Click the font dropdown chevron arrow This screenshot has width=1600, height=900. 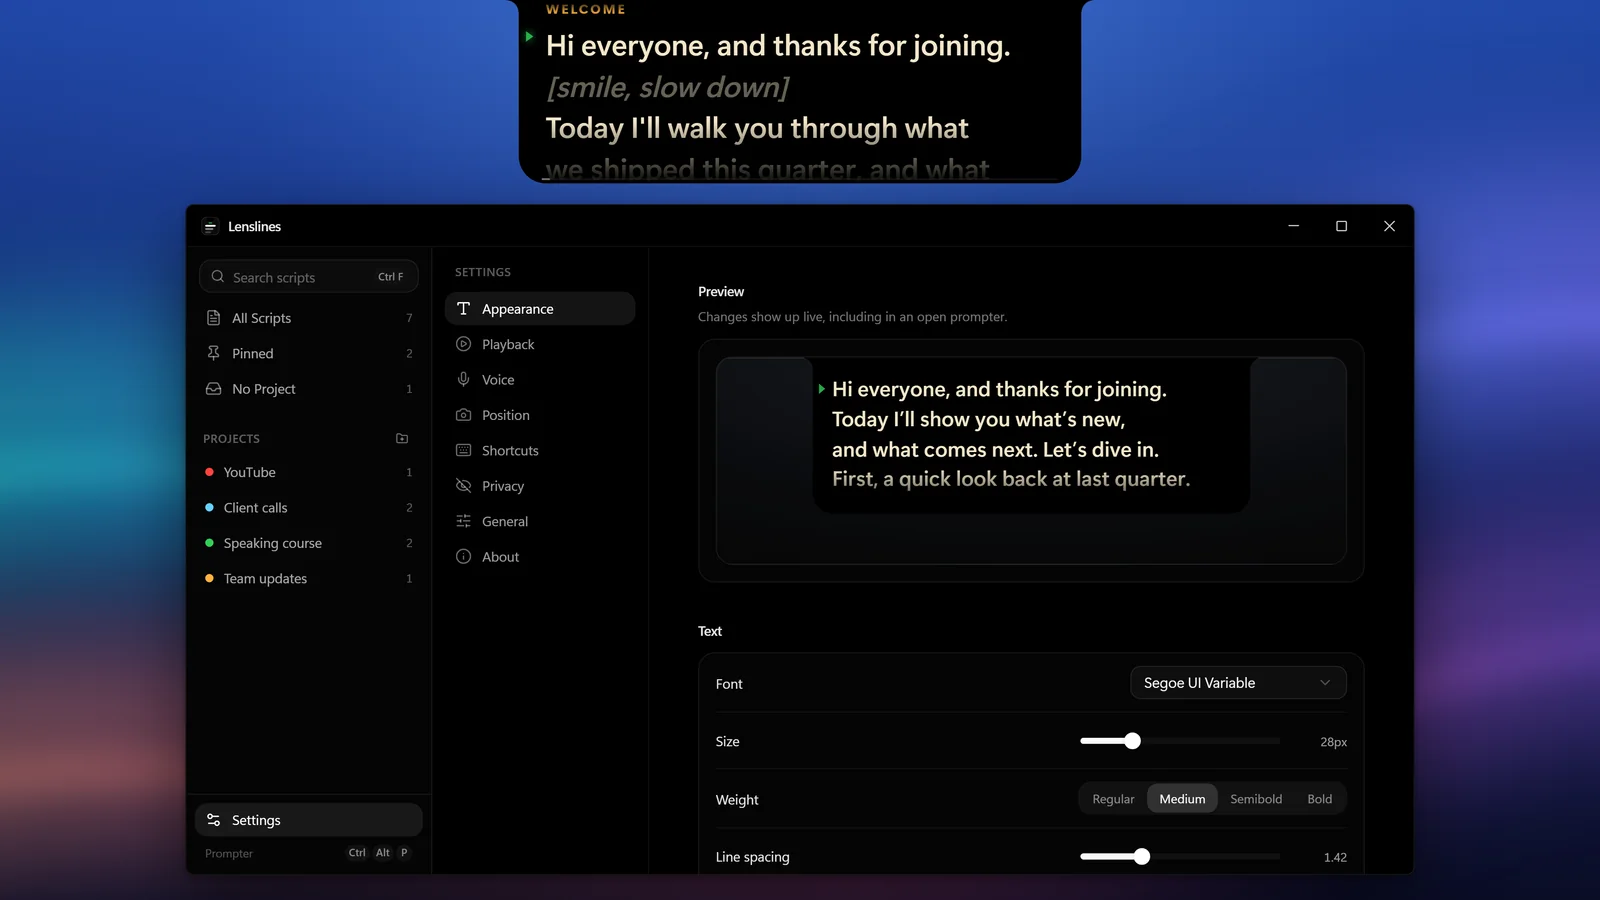pos(1325,683)
